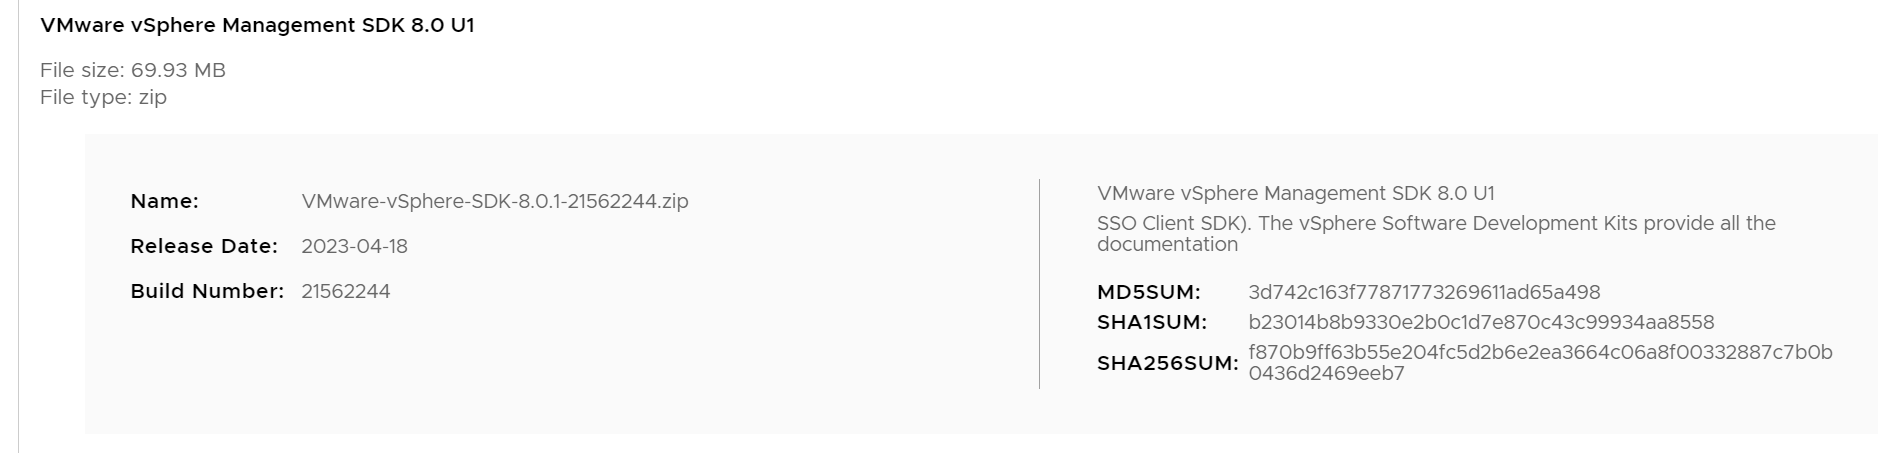Click the MD5SUM label

[1148, 292]
